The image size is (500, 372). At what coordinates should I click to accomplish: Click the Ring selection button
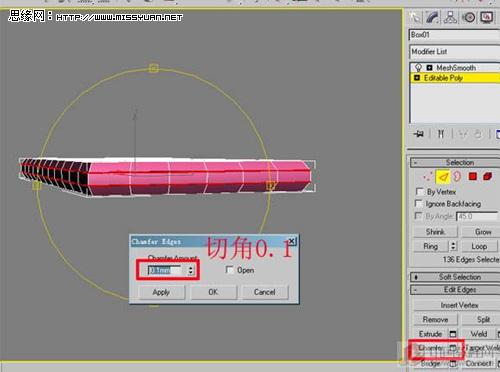point(431,246)
